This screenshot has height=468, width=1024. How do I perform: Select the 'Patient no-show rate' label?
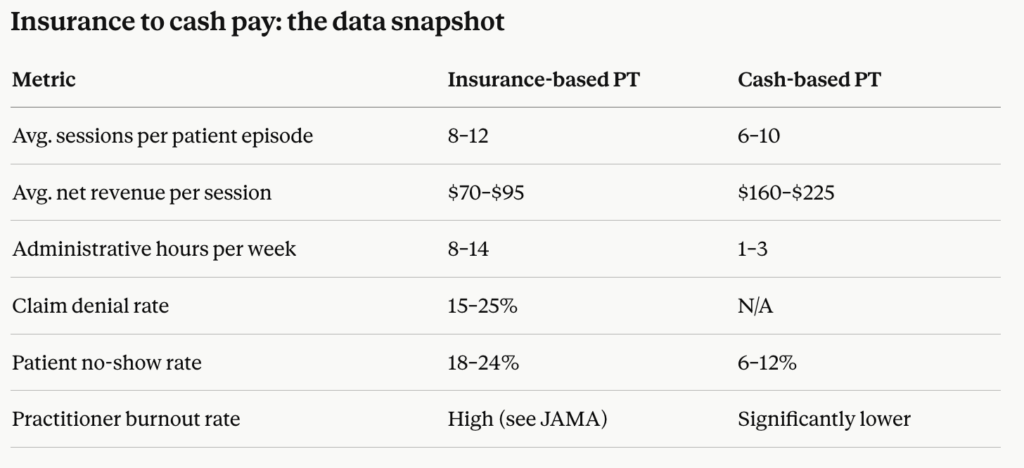106,363
